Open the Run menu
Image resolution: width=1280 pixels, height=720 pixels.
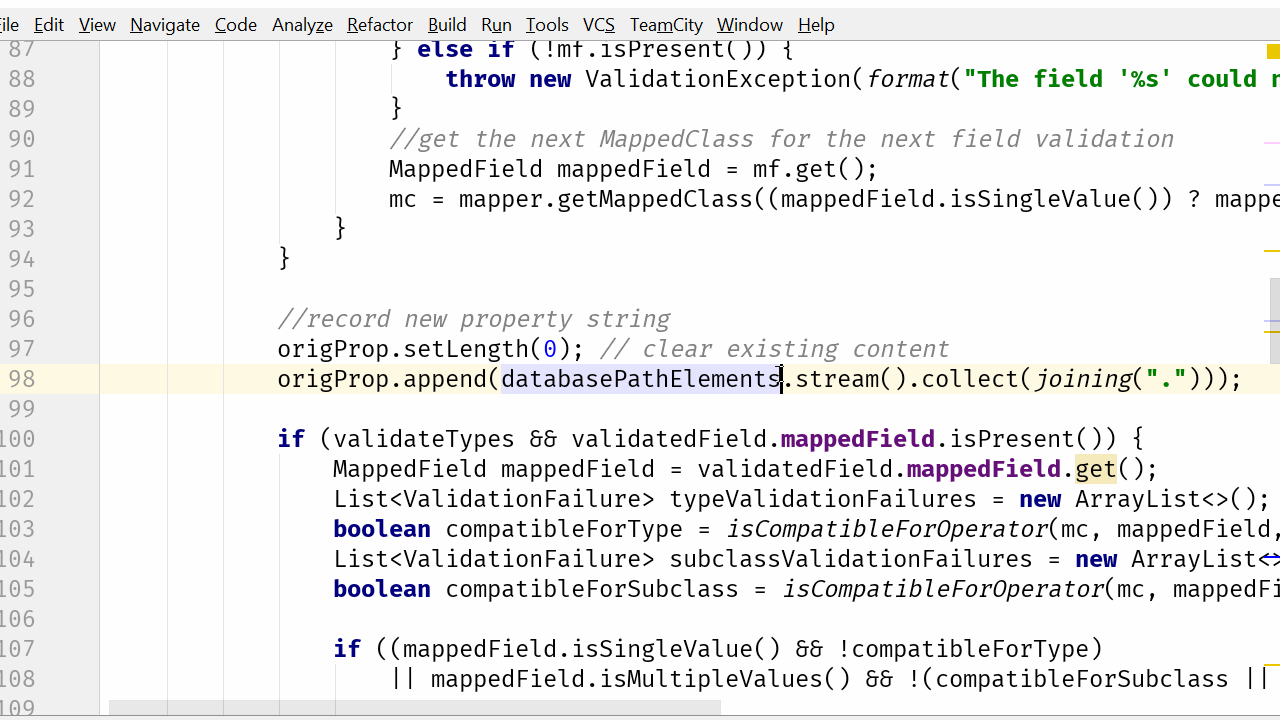(496, 25)
